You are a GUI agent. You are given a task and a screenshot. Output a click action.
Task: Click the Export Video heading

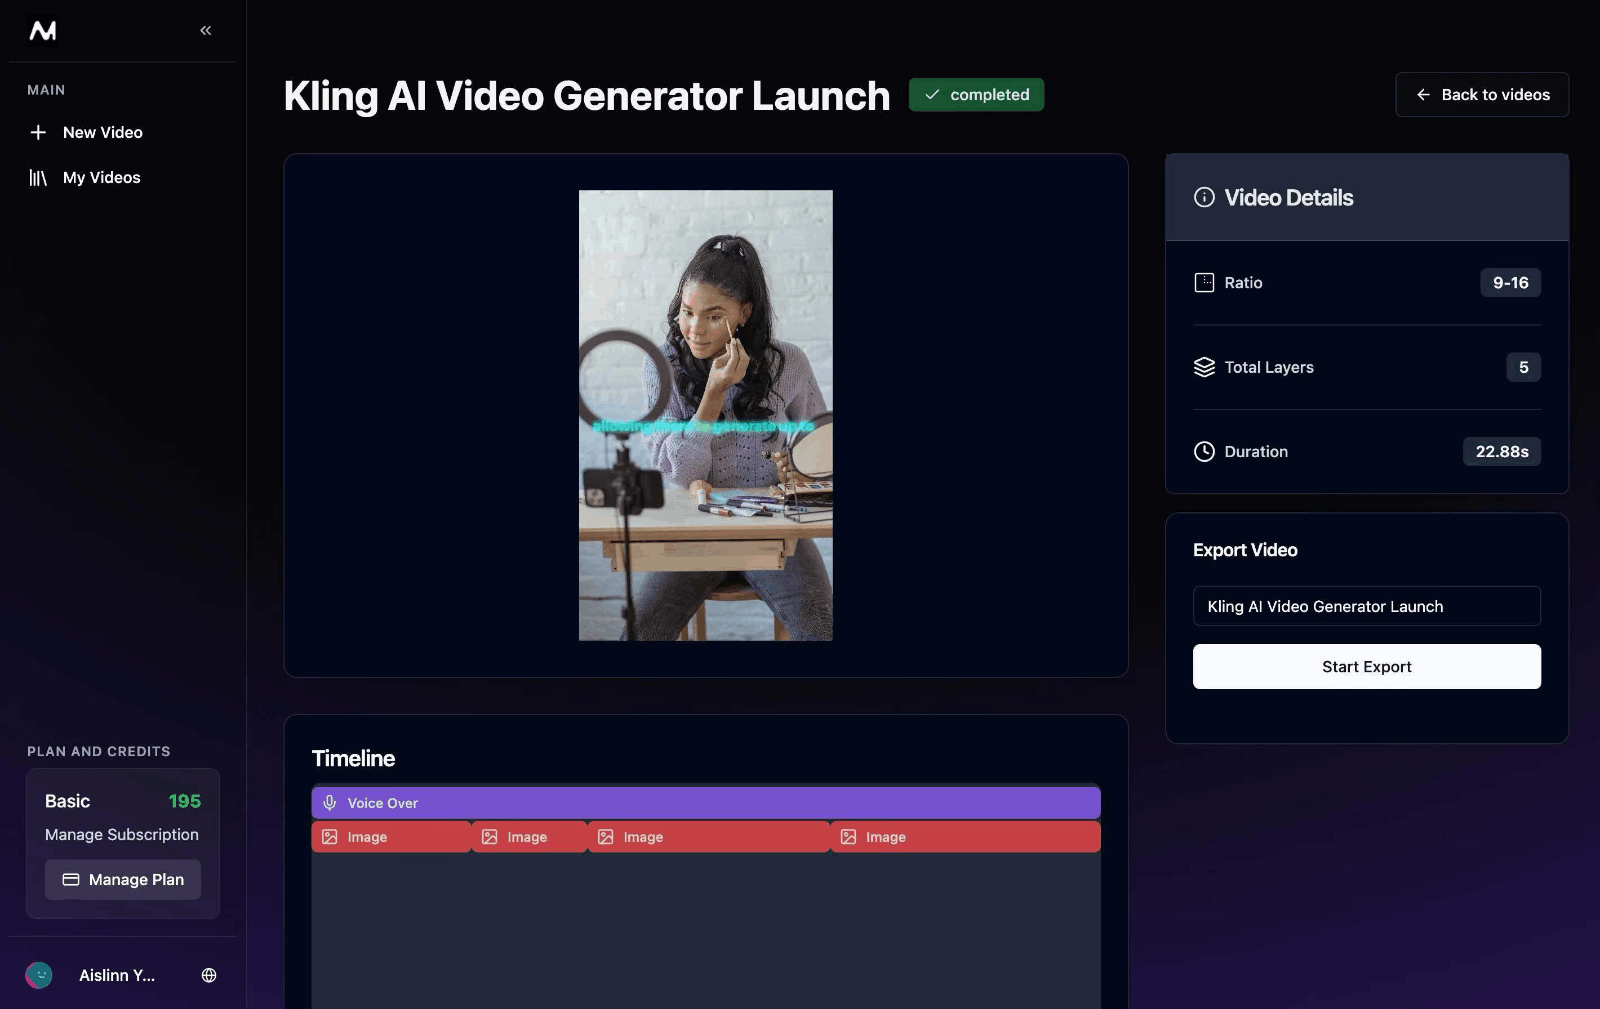click(x=1245, y=550)
